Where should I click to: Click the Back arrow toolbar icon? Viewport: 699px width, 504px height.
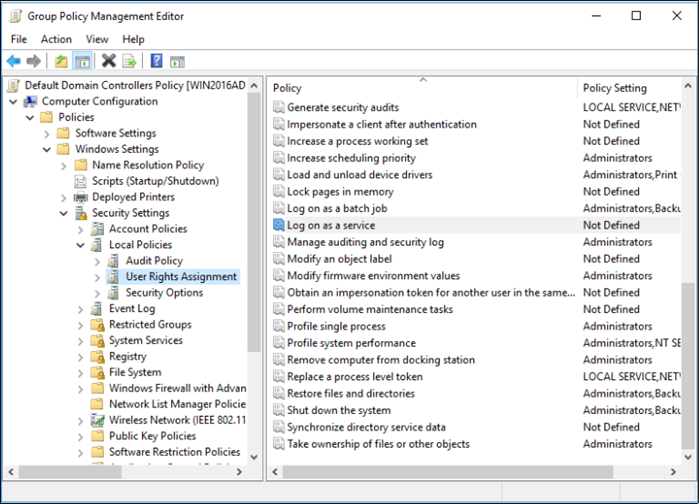coord(13,61)
